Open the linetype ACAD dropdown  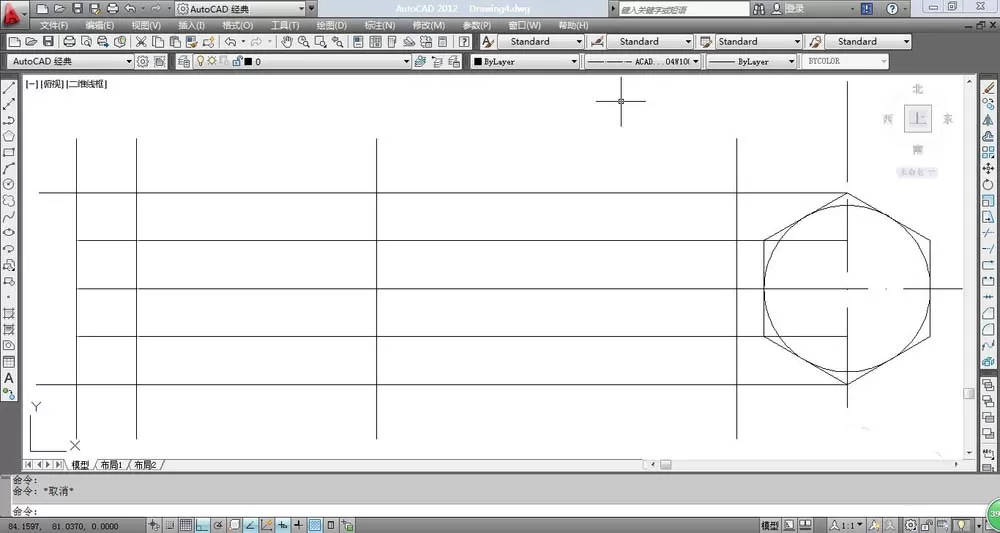point(642,62)
